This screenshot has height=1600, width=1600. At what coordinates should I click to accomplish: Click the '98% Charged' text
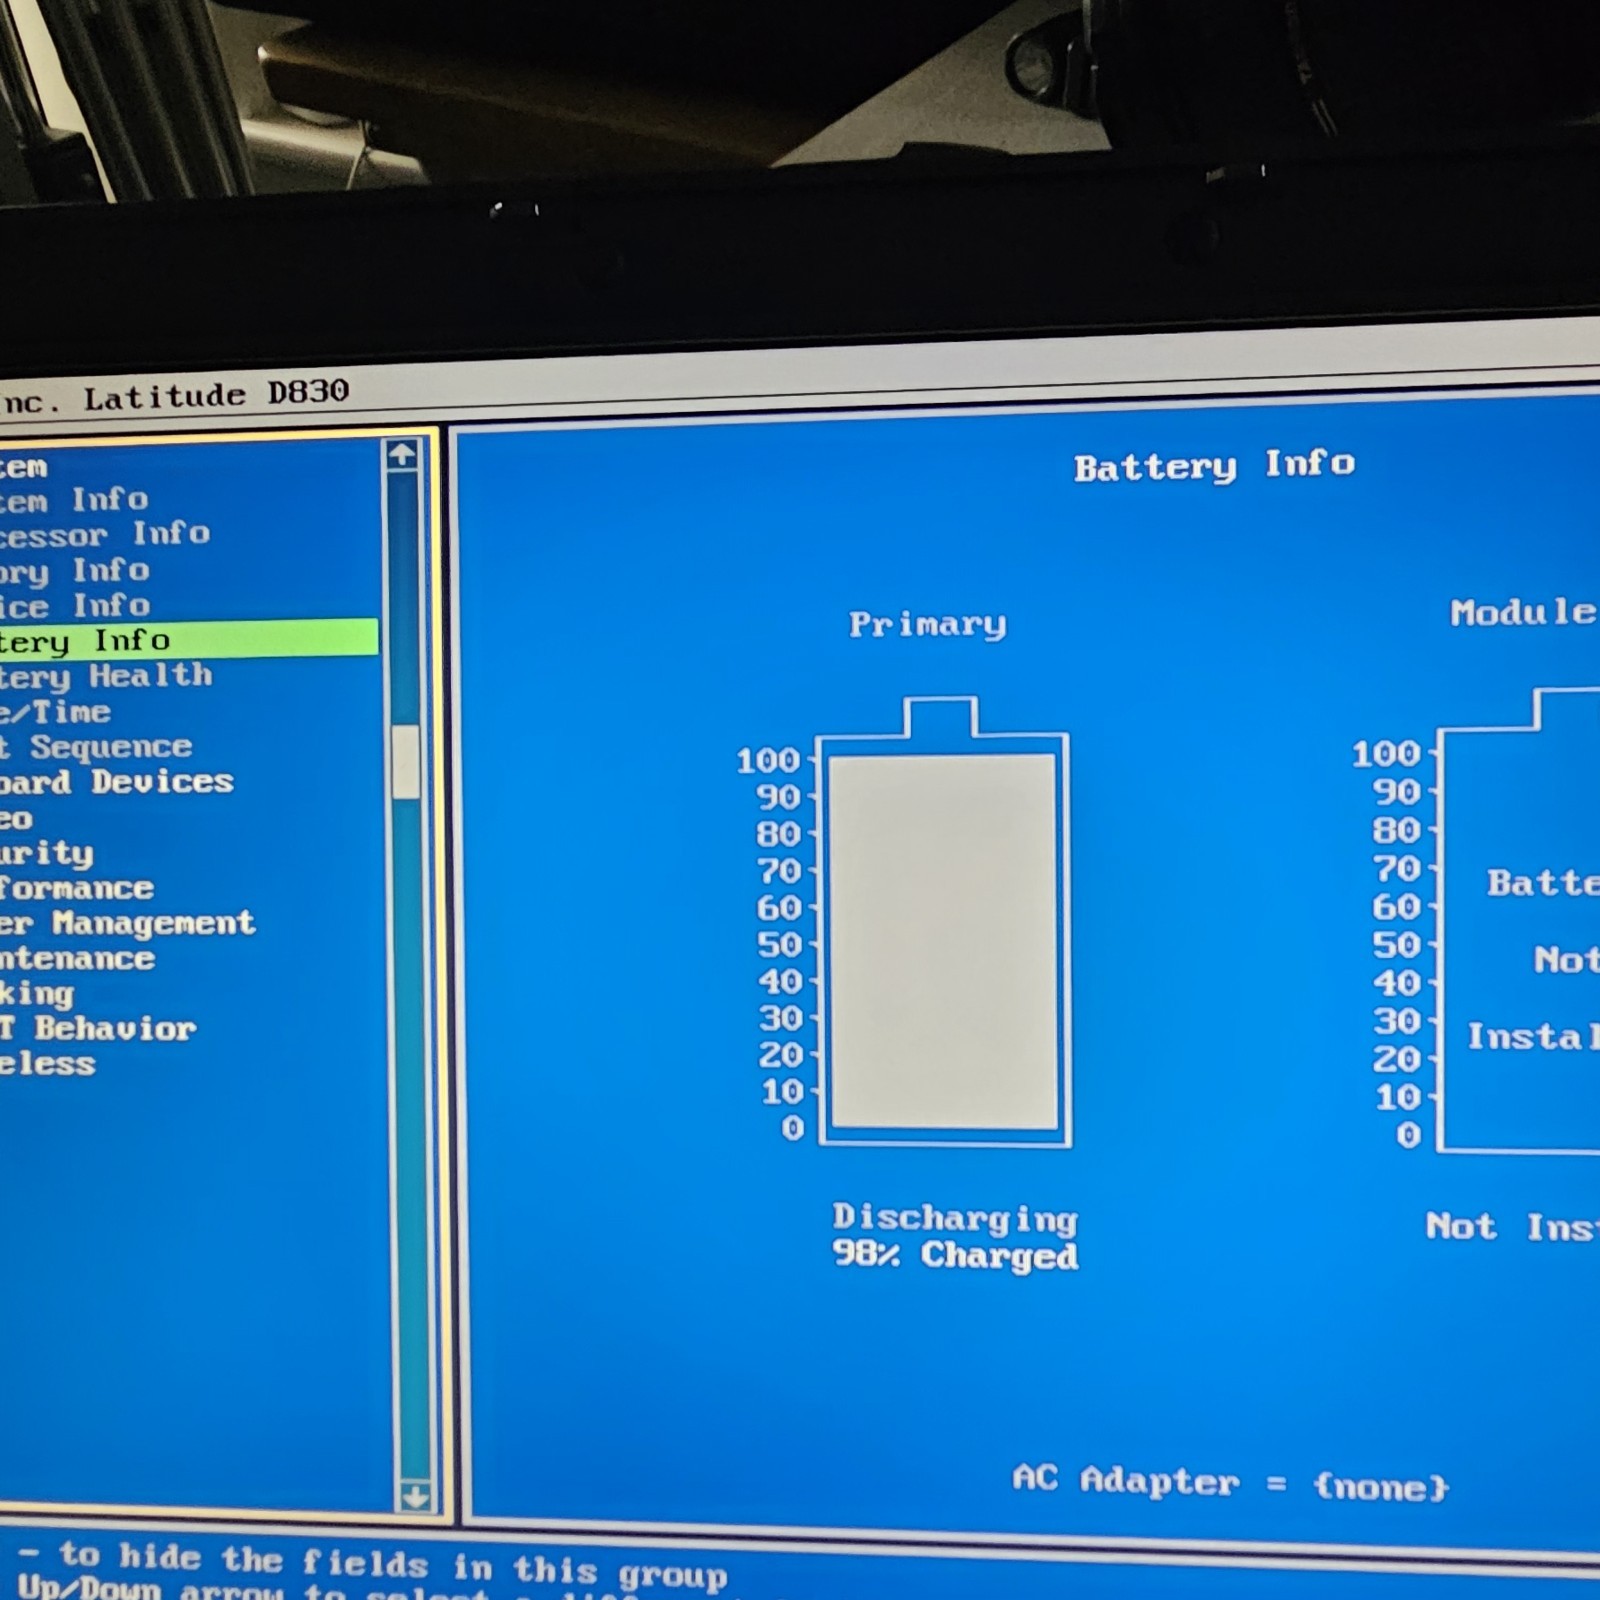(x=955, y=1254)
